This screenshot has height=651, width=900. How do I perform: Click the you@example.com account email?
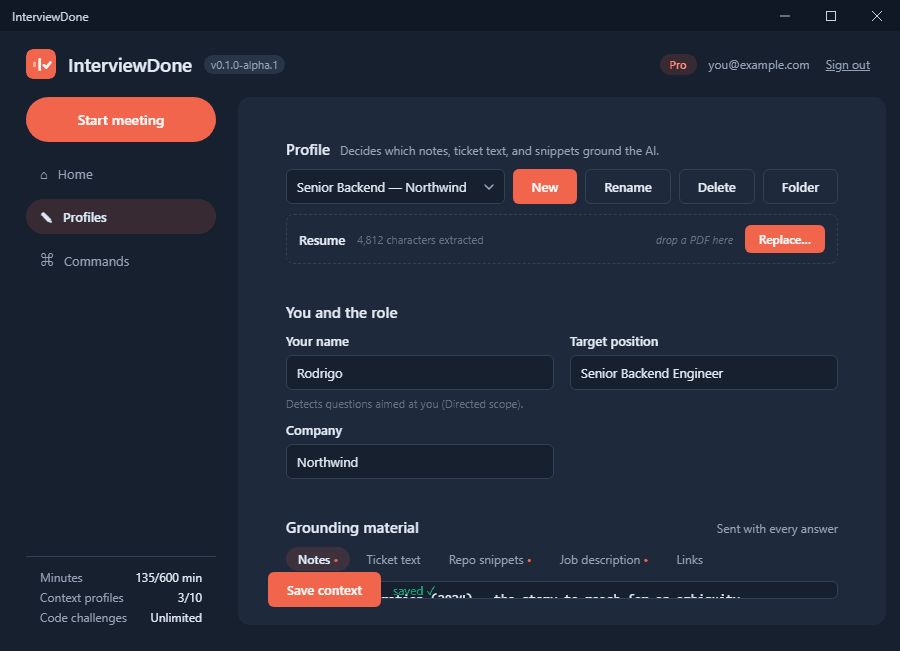(758, 65)
